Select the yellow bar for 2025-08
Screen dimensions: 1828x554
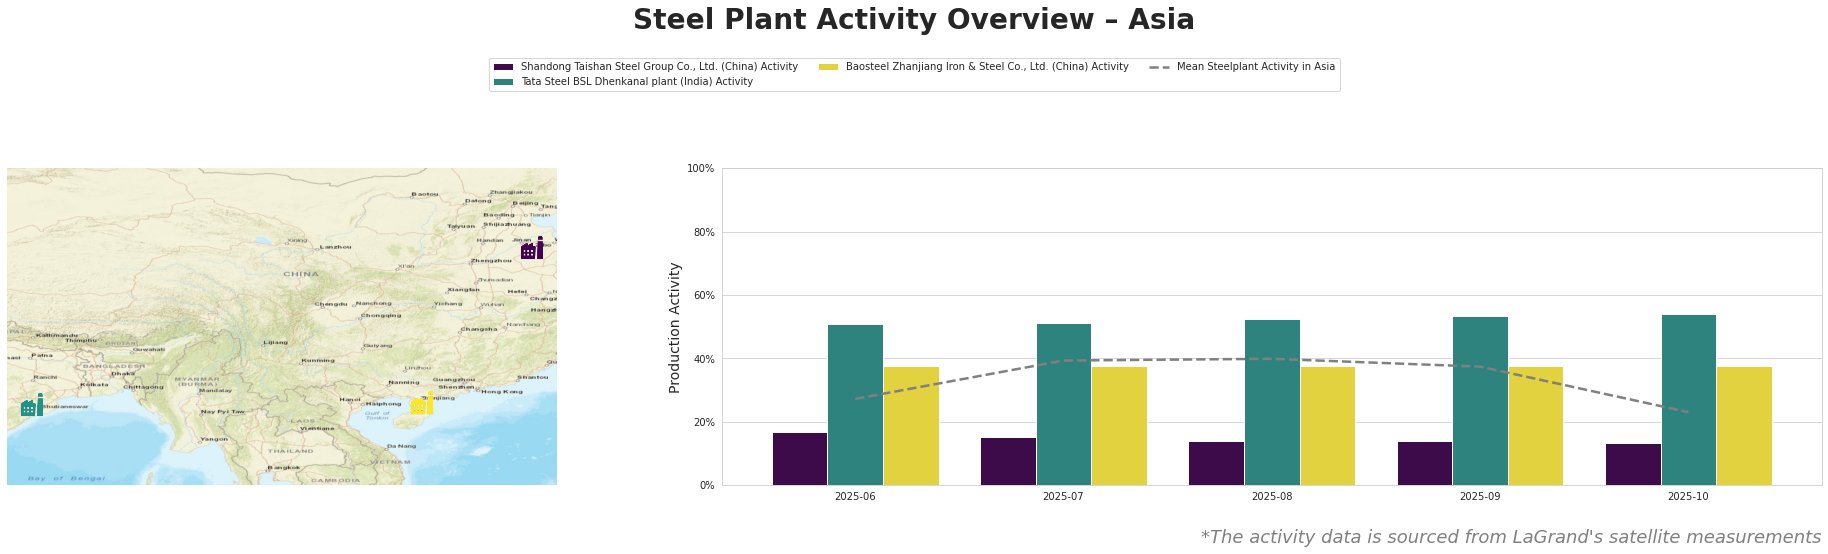[x=1327, y=426]
